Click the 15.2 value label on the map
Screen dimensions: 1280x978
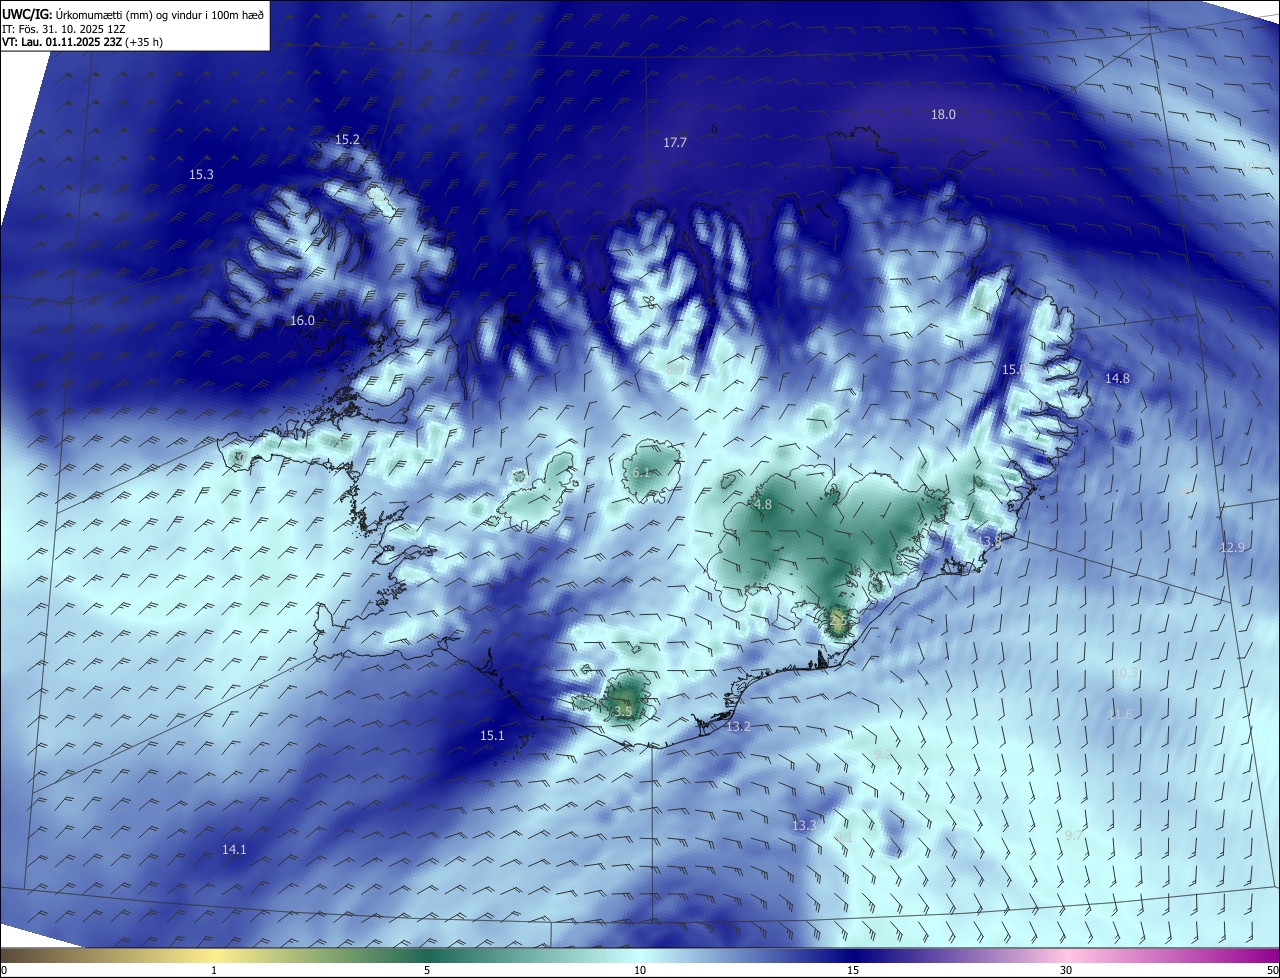[x=347, y=140]
